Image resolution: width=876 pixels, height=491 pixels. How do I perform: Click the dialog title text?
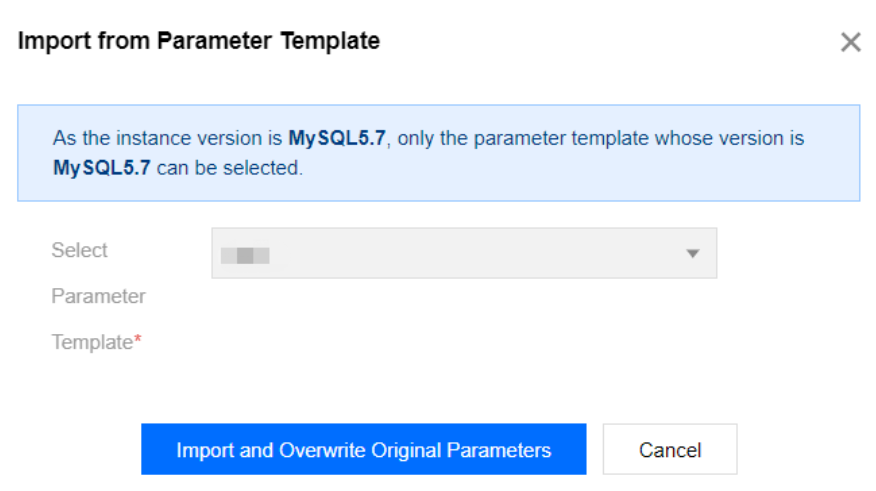pos(198,41)
